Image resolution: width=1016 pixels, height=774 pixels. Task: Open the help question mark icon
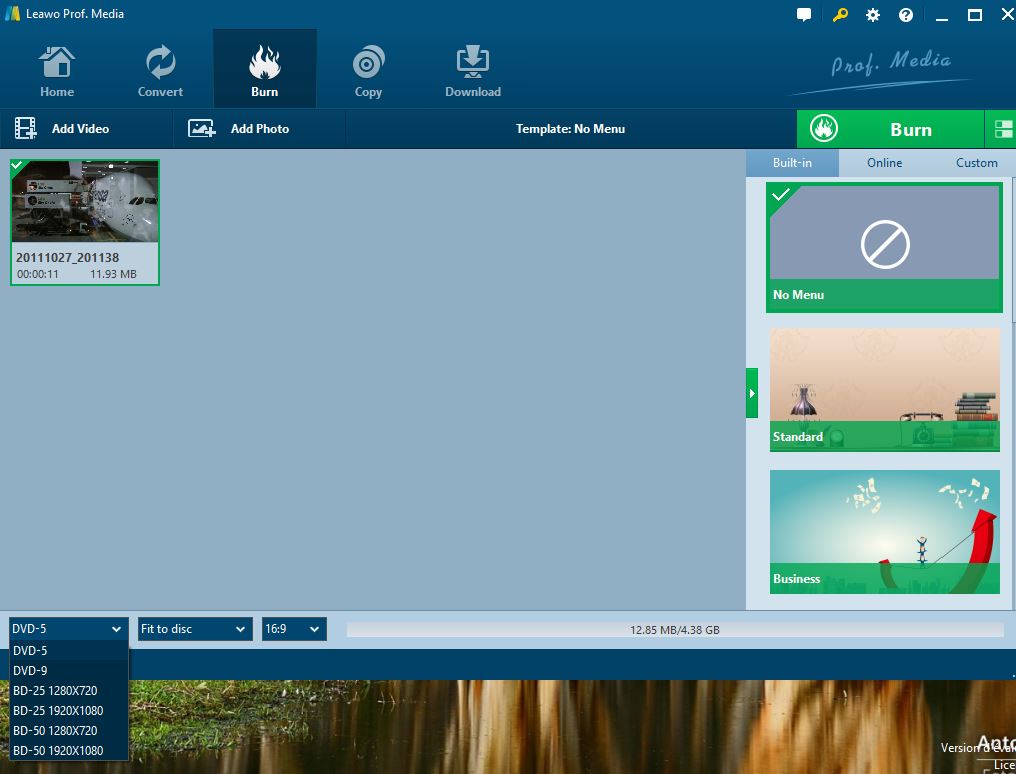coord(906,15)
